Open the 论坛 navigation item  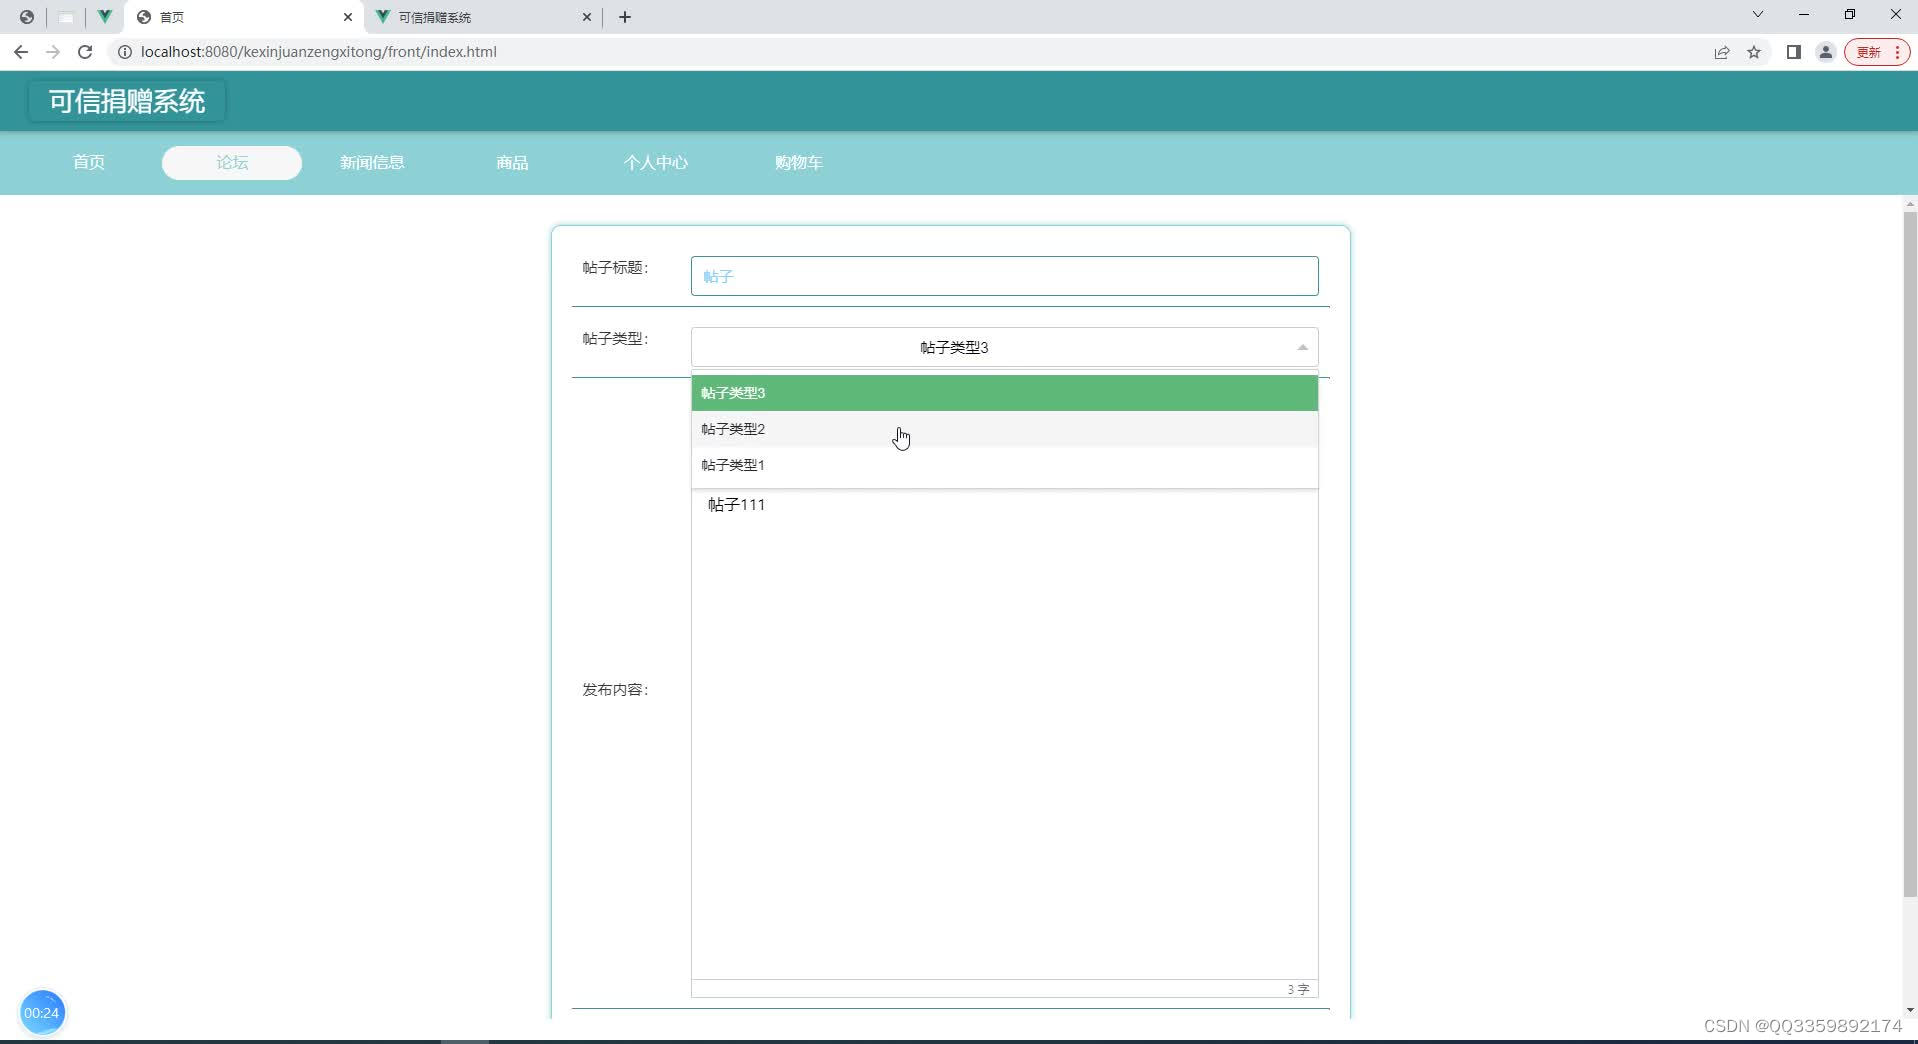click(x=232, y=162)
